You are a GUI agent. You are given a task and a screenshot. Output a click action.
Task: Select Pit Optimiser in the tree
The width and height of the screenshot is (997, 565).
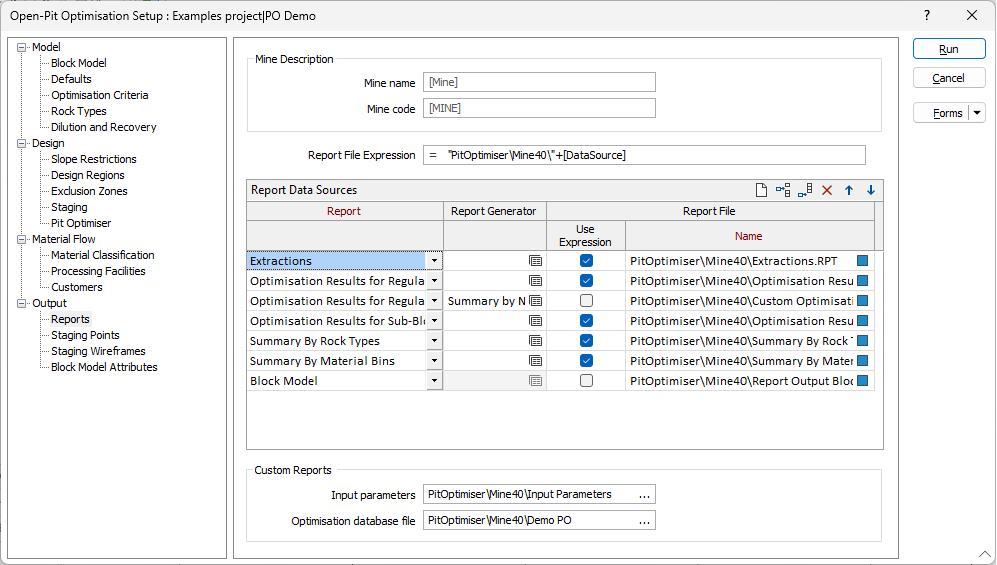[x=81, y=223]
